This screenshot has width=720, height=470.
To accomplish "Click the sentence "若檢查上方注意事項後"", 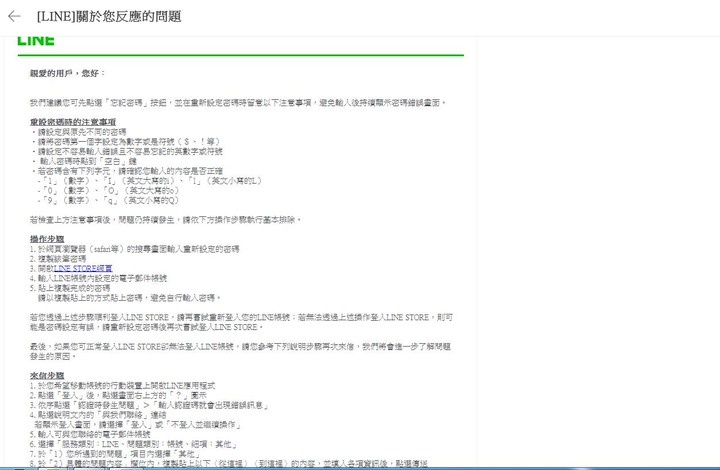I will pyautogui.click(x=166, y=220).
